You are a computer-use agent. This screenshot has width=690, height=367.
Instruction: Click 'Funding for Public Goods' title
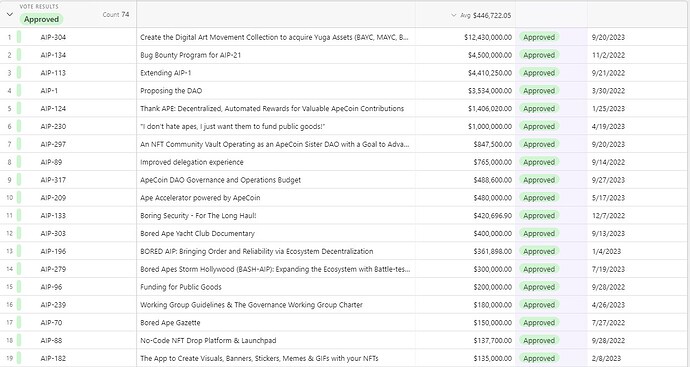tap(180, 287)
